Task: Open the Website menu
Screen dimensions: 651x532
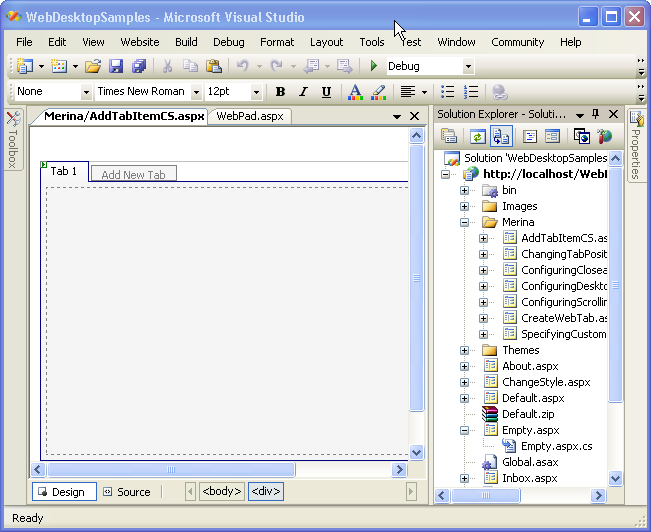Action: 139,42
